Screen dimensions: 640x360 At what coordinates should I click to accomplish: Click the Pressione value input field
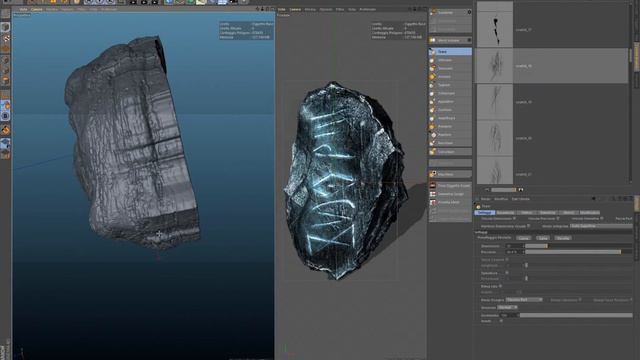pos(514,252)
